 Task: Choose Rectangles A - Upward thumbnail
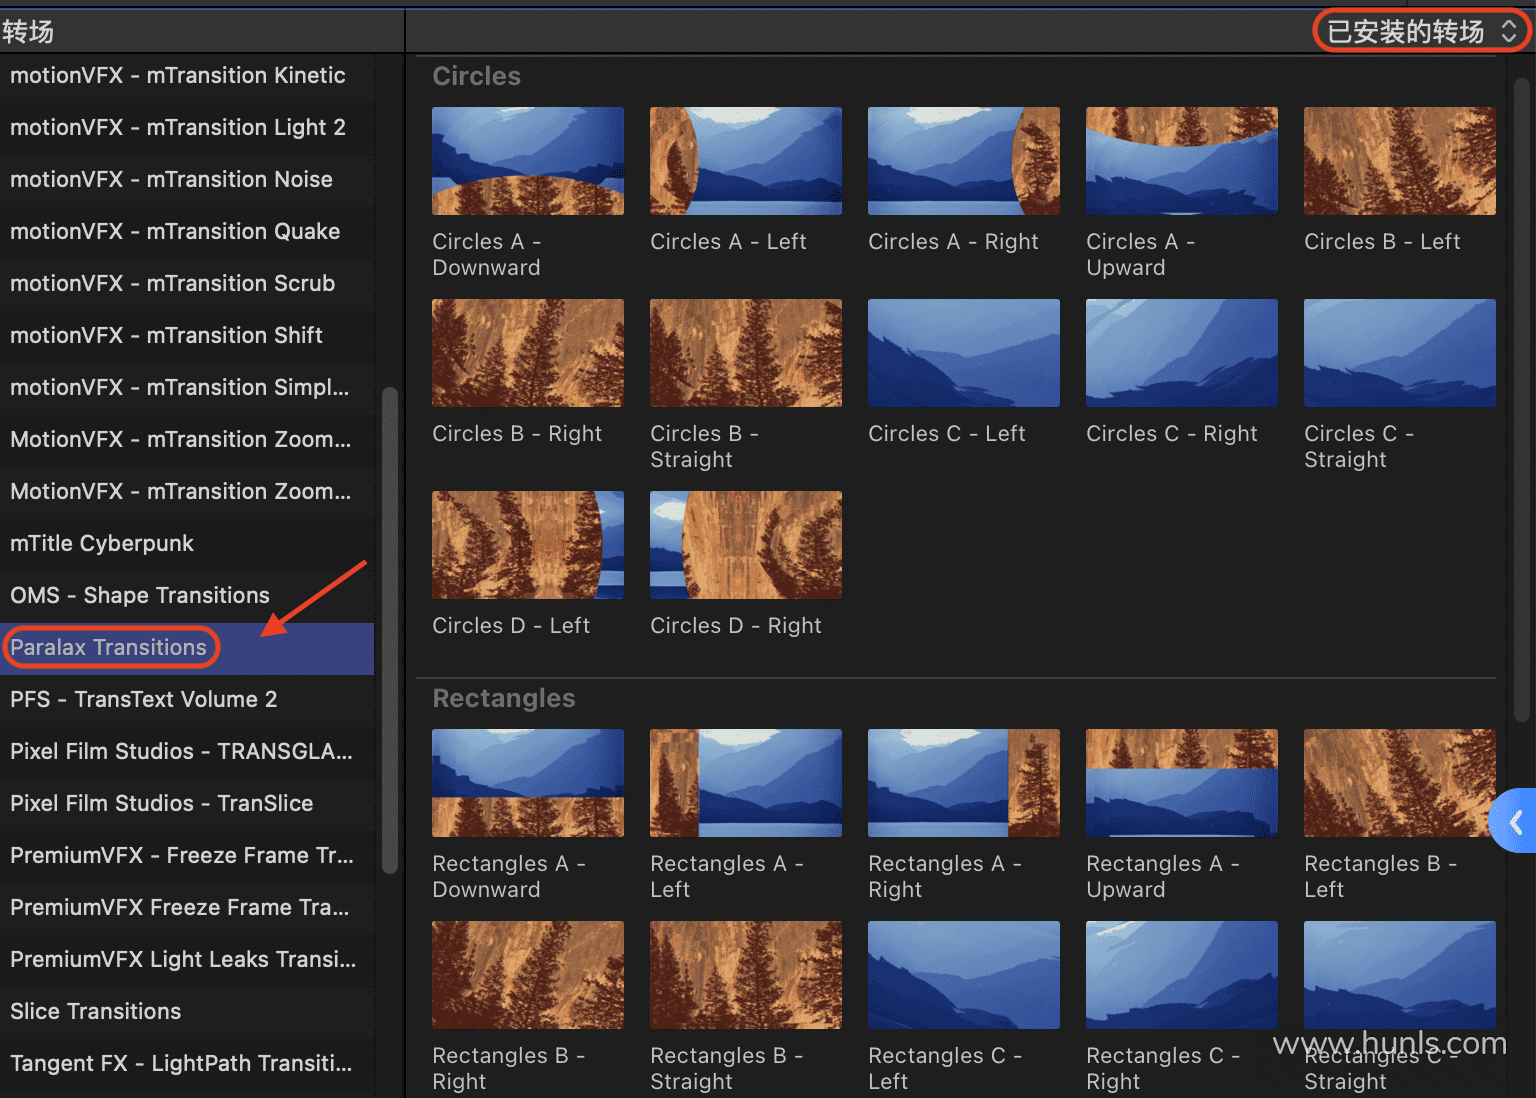pos(1181,783)
